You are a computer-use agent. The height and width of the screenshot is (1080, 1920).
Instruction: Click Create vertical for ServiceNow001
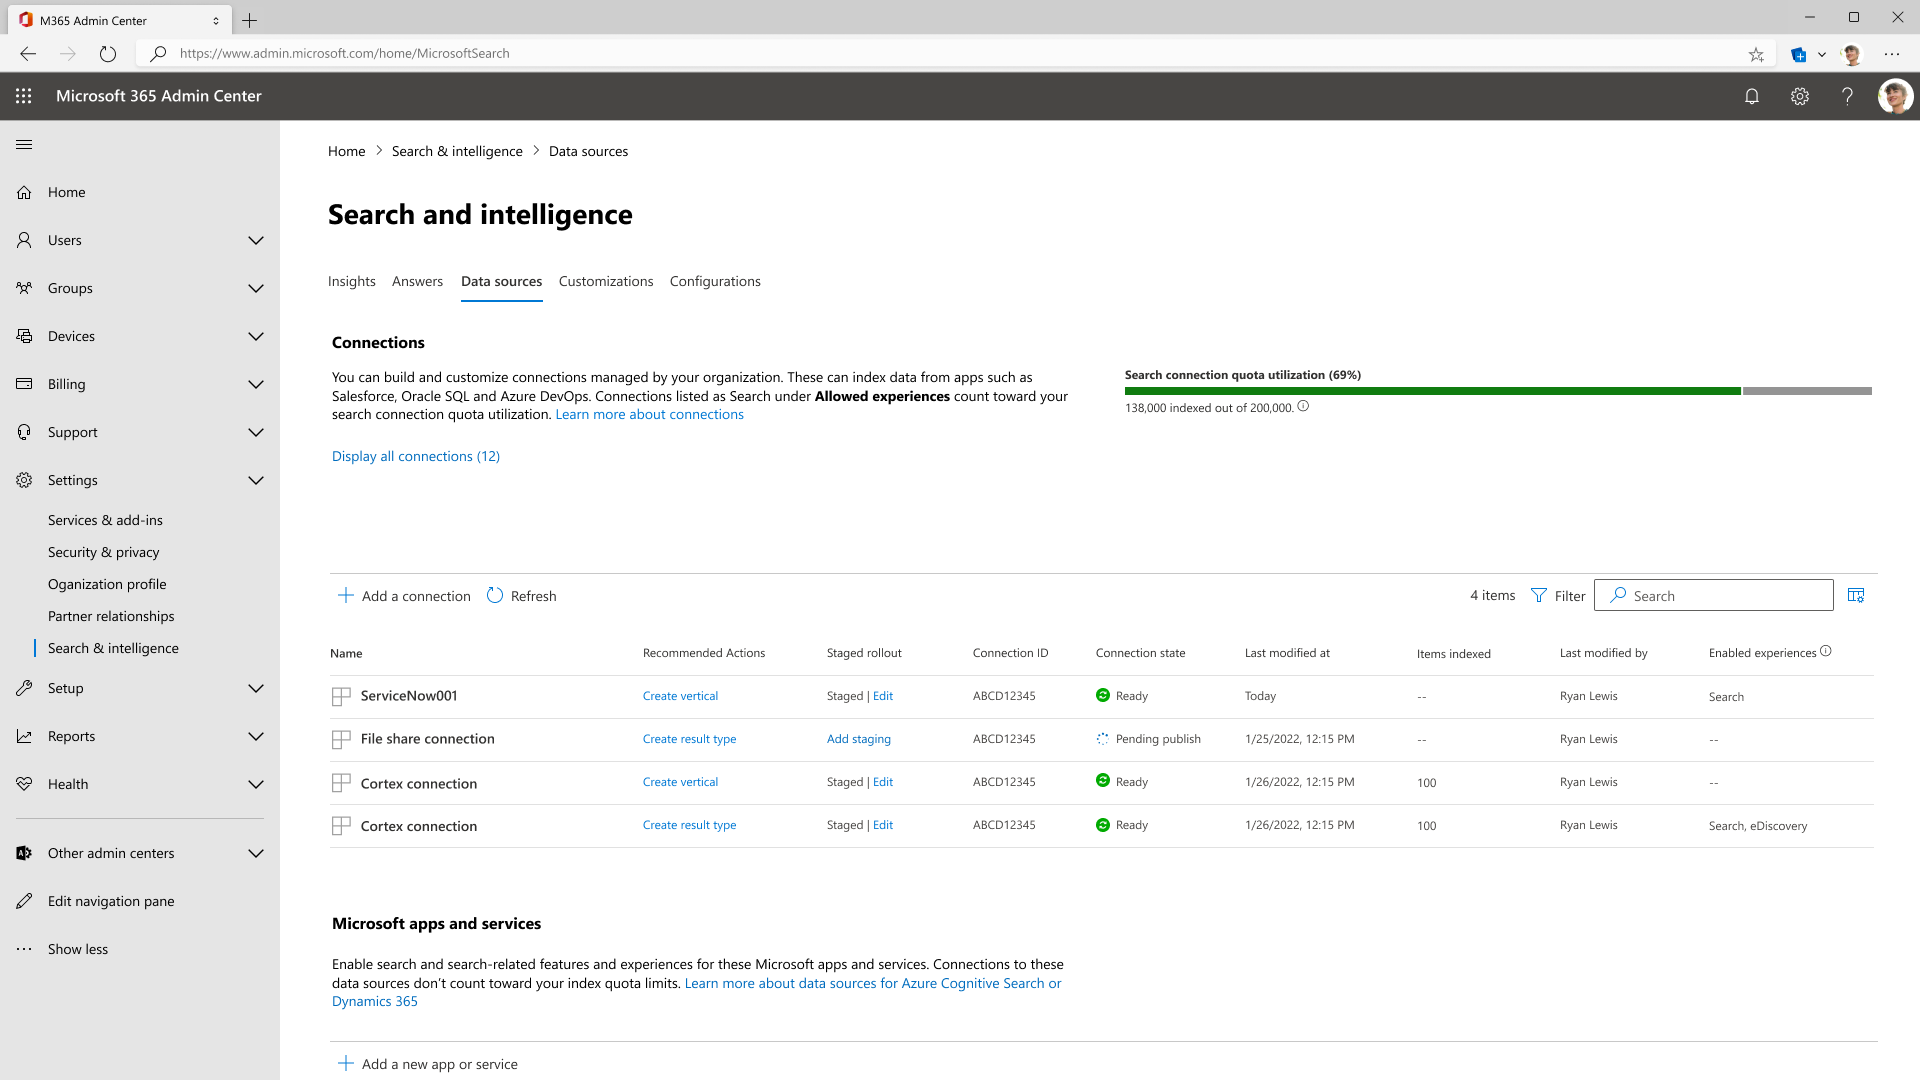tap(679, 695)
